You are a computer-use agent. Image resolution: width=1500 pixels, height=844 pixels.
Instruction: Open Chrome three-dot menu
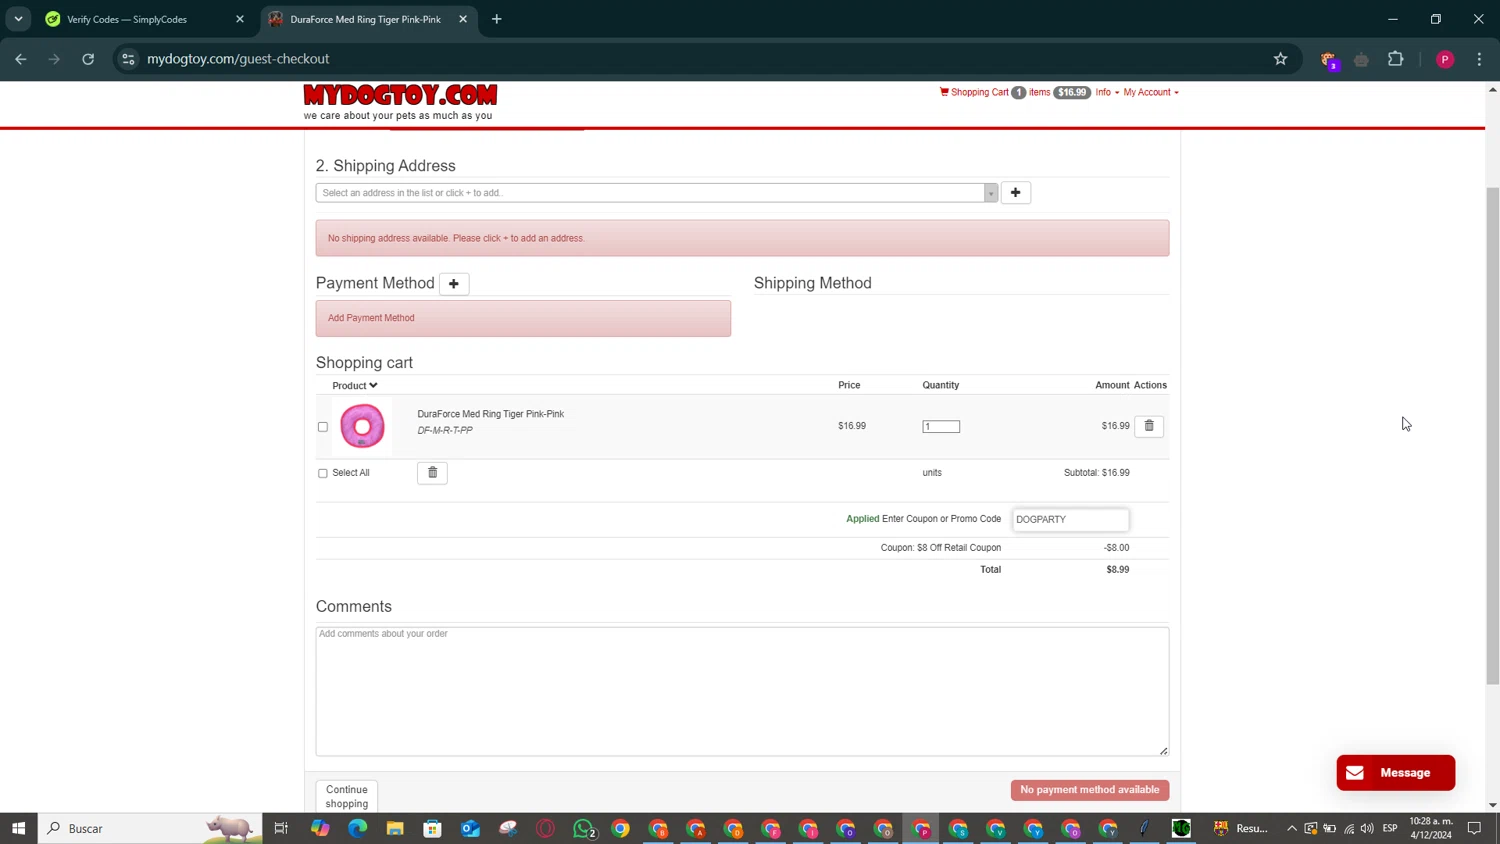[1480, 59]
